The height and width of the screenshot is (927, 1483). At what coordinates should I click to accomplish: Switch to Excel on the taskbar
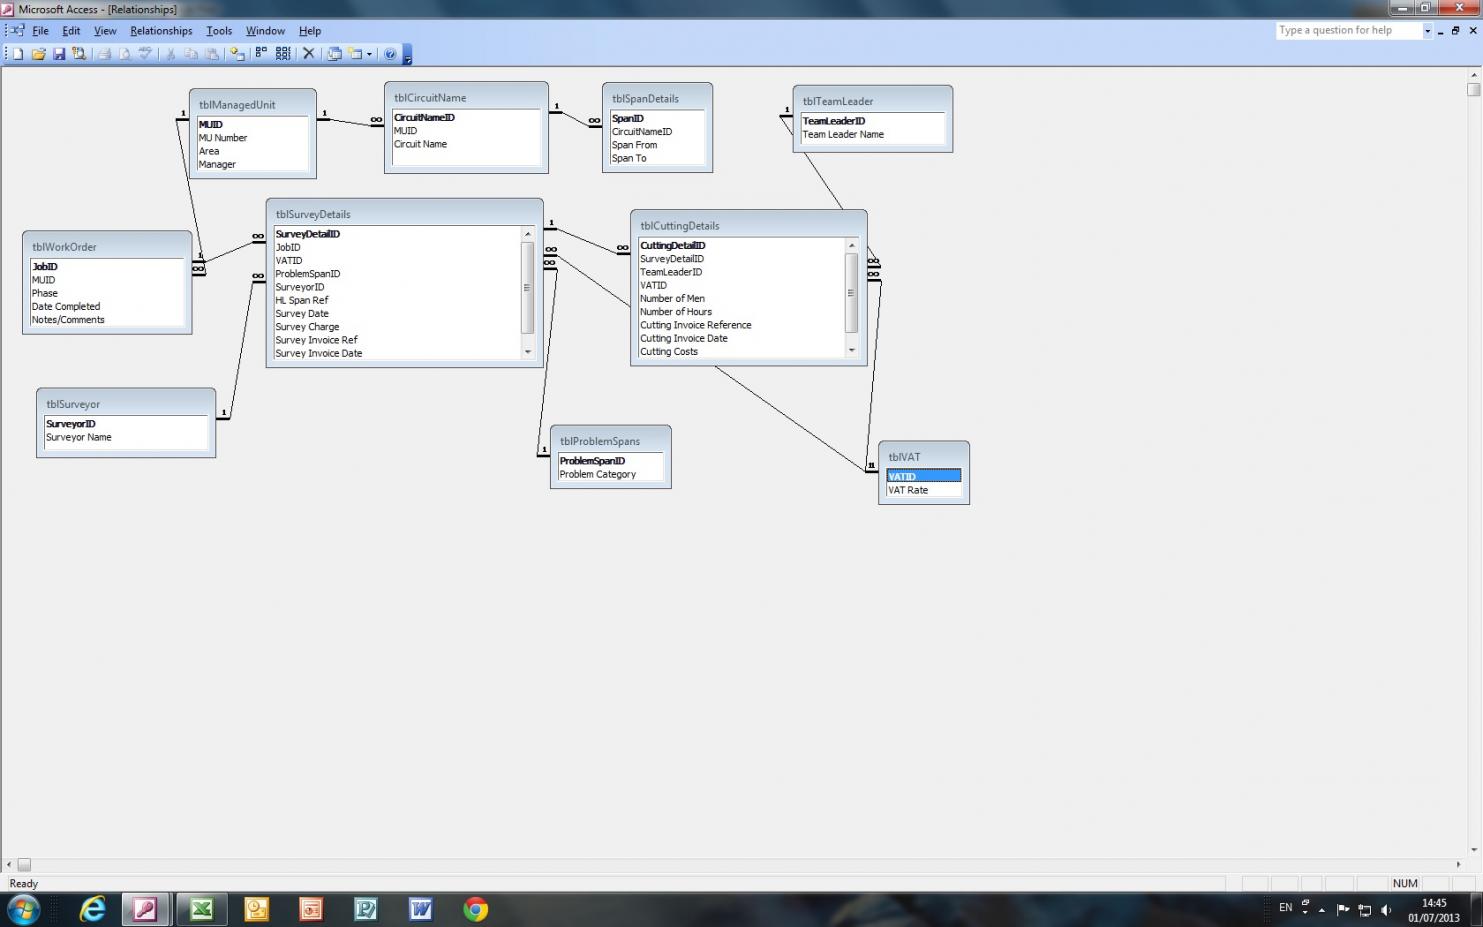click(201, 909)
